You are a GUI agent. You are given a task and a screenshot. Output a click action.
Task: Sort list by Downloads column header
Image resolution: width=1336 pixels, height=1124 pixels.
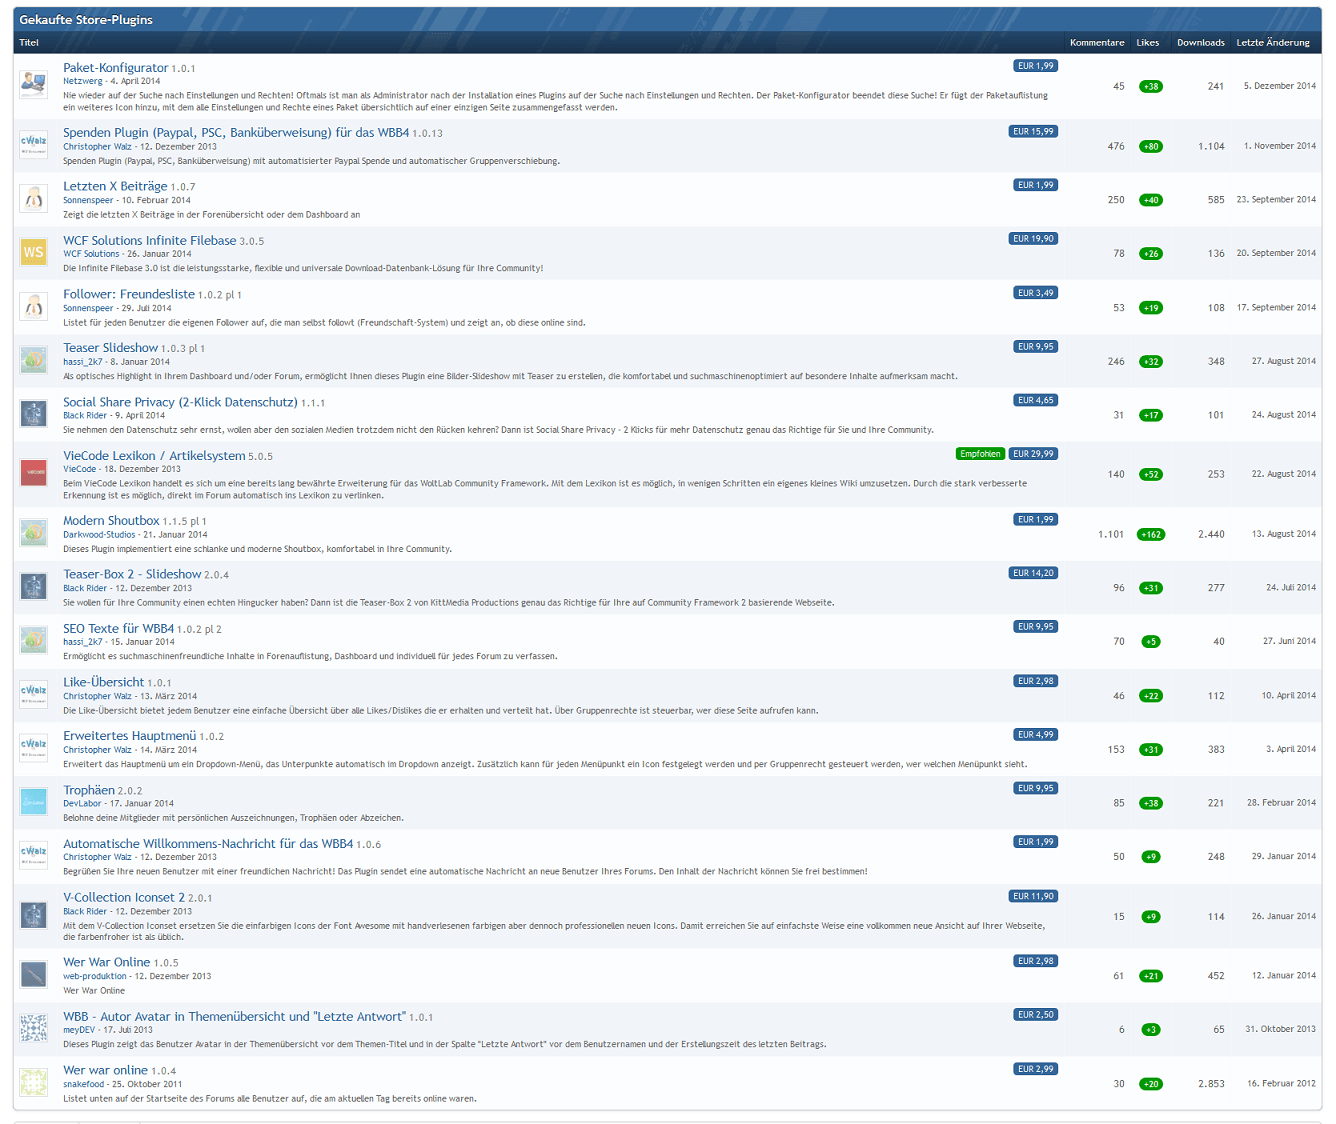point(1200,42)
